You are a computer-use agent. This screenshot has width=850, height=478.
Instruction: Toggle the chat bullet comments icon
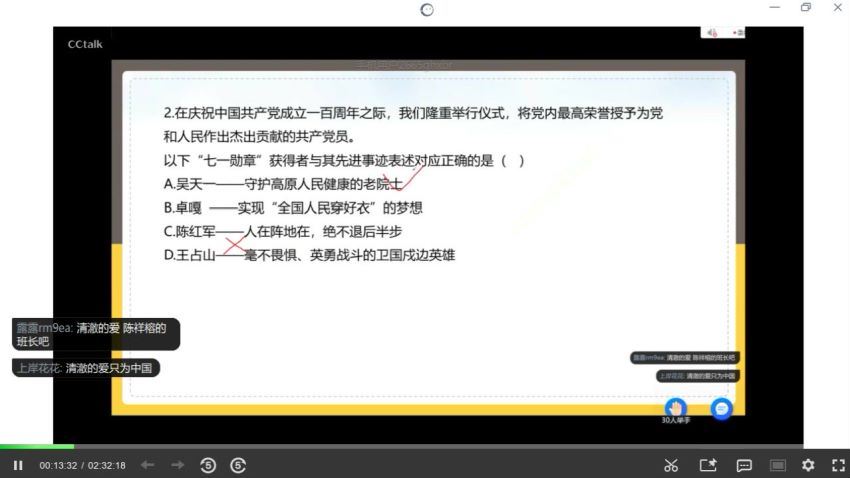tap(744, 465)
